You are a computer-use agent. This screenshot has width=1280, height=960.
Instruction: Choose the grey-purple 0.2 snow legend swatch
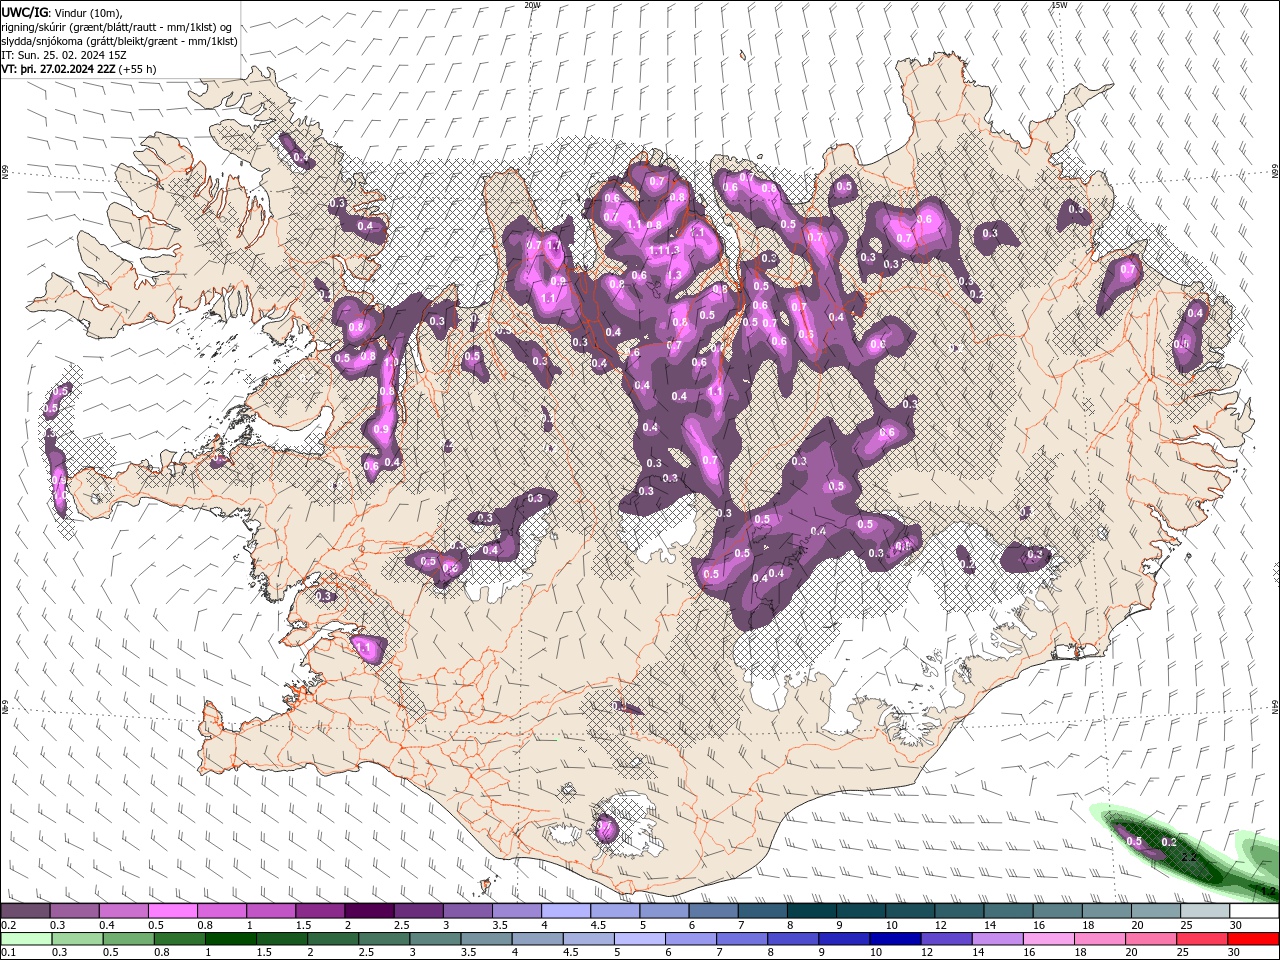25,911
